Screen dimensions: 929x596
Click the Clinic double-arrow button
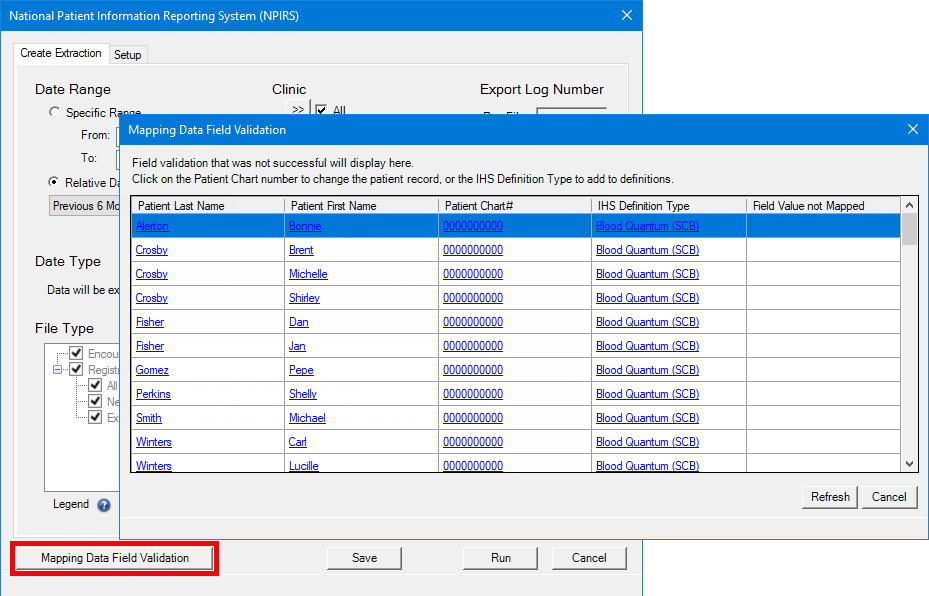(298, 110)
